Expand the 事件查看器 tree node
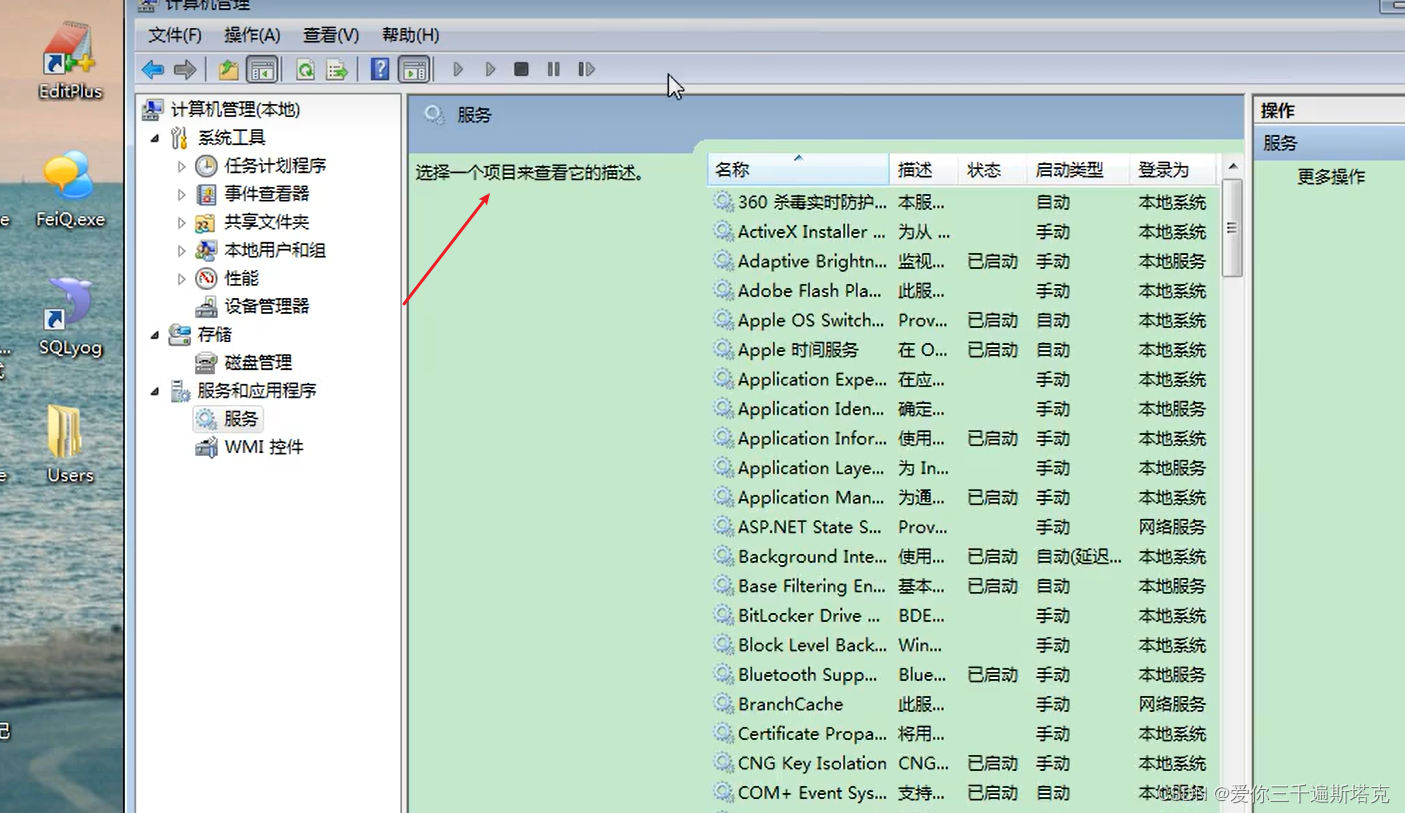1405x813 pixels. click(x=182, y=194)
